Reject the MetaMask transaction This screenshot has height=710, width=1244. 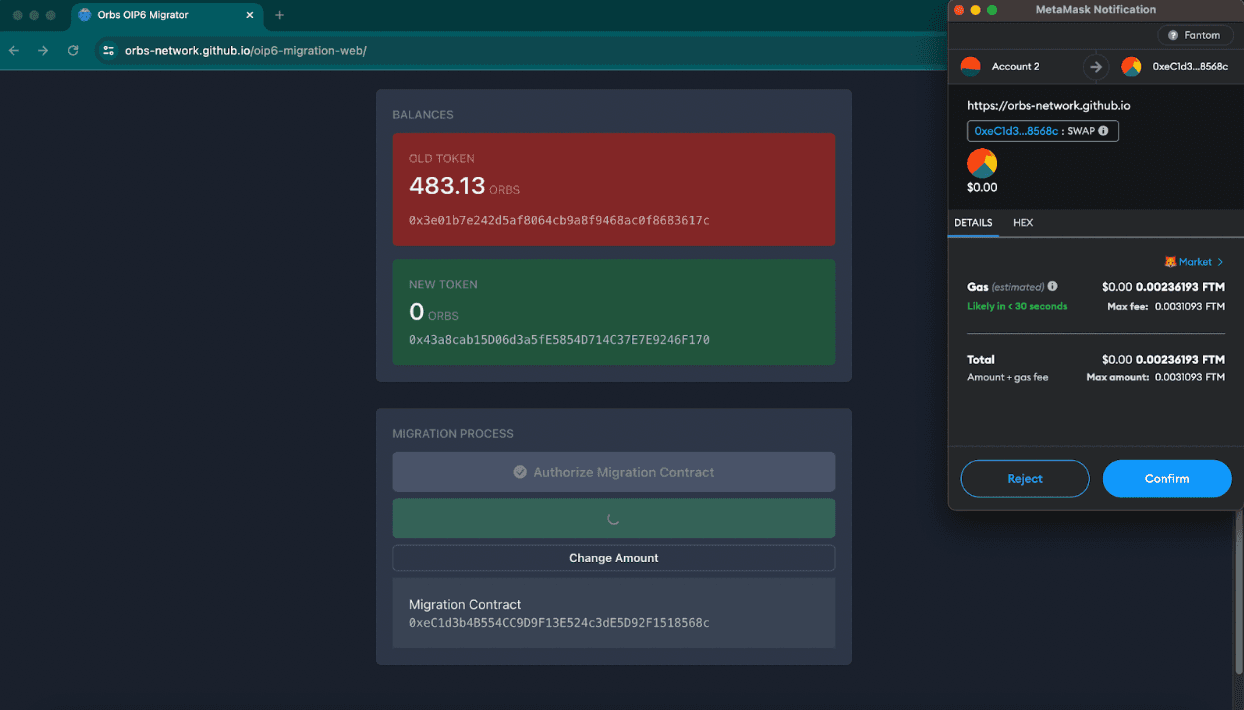pos(1025,479)
